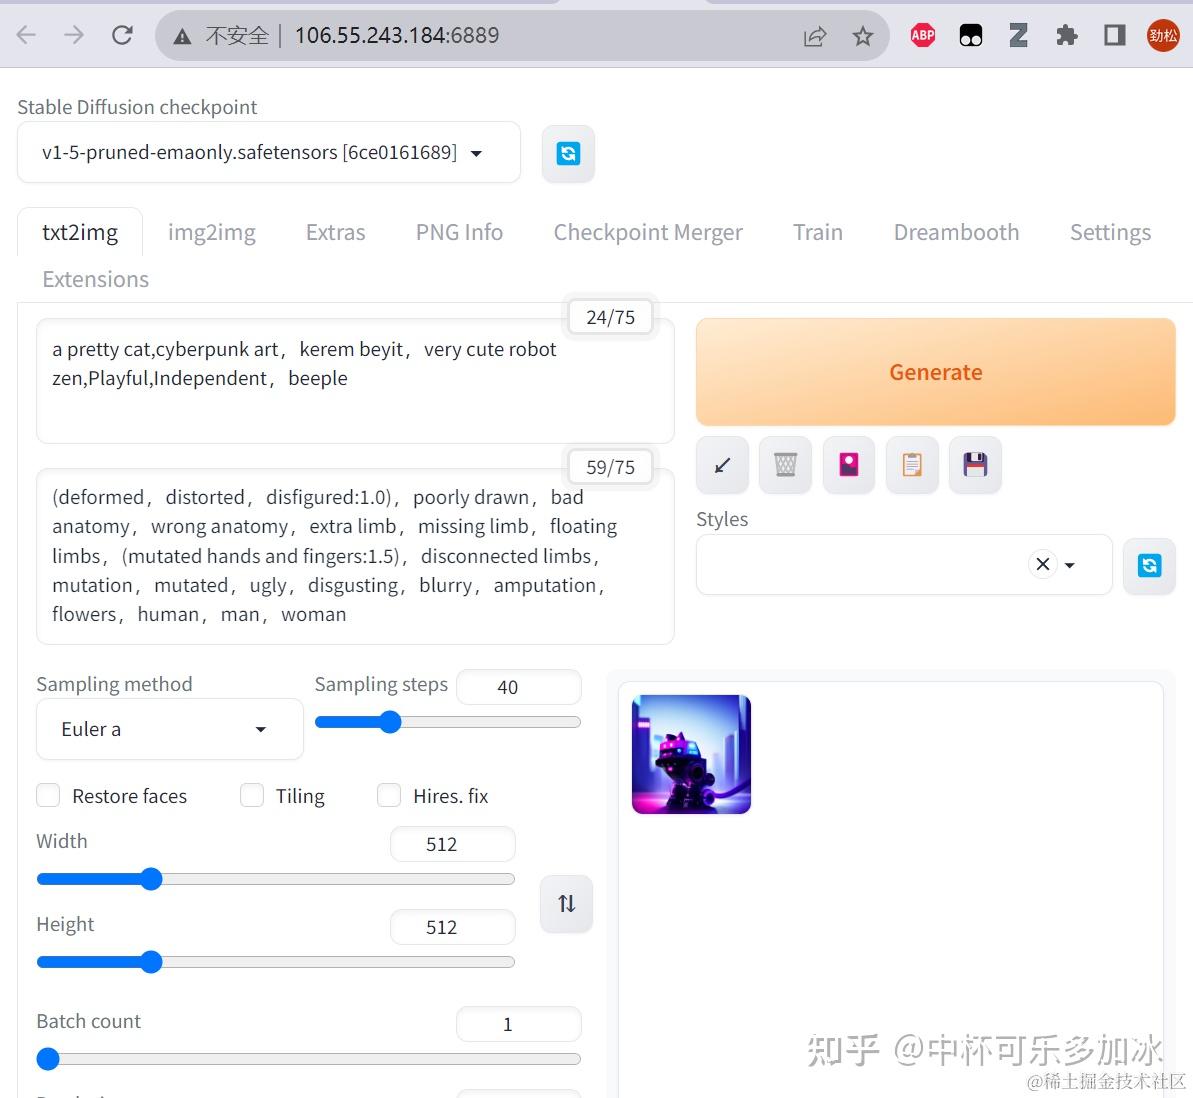Show extra networks with the picture icon

tap(848, 464)
